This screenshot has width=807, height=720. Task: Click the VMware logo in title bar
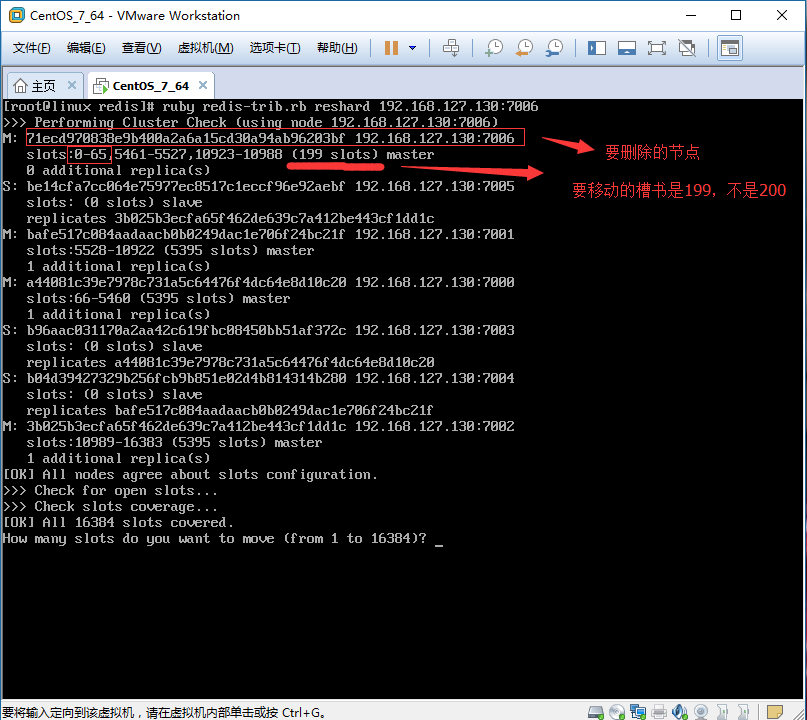click(x=17, y=15)
